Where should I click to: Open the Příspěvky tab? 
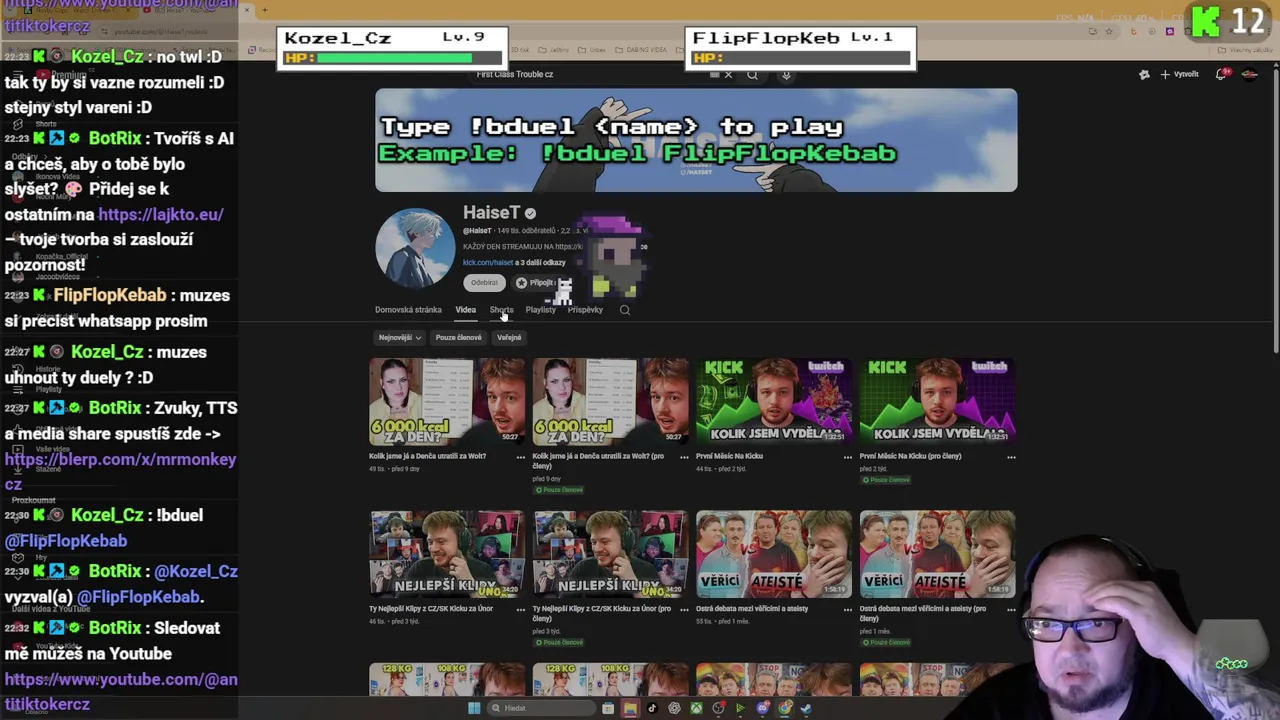point(585,310)
